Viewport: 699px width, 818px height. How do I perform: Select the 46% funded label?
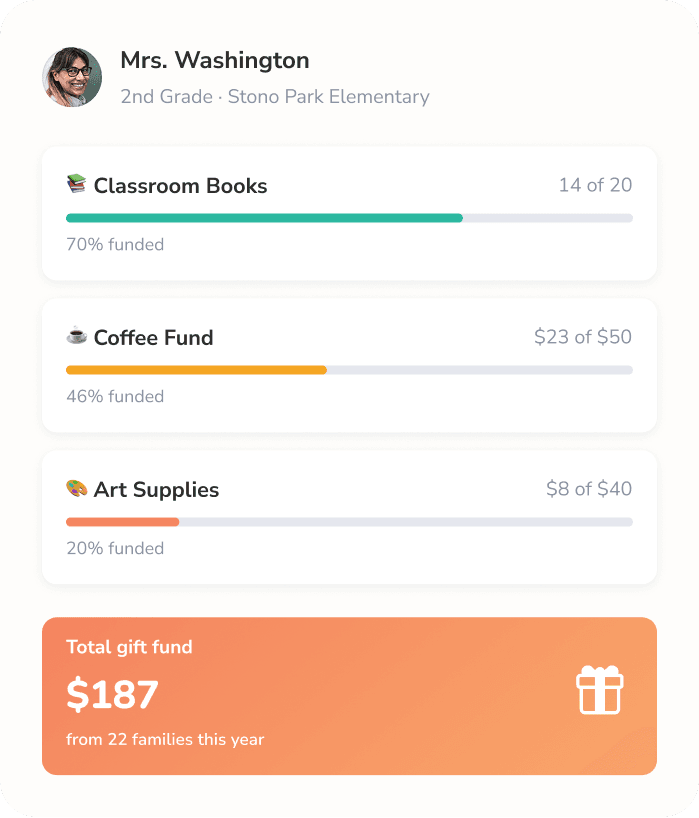(x=113, y=396)
